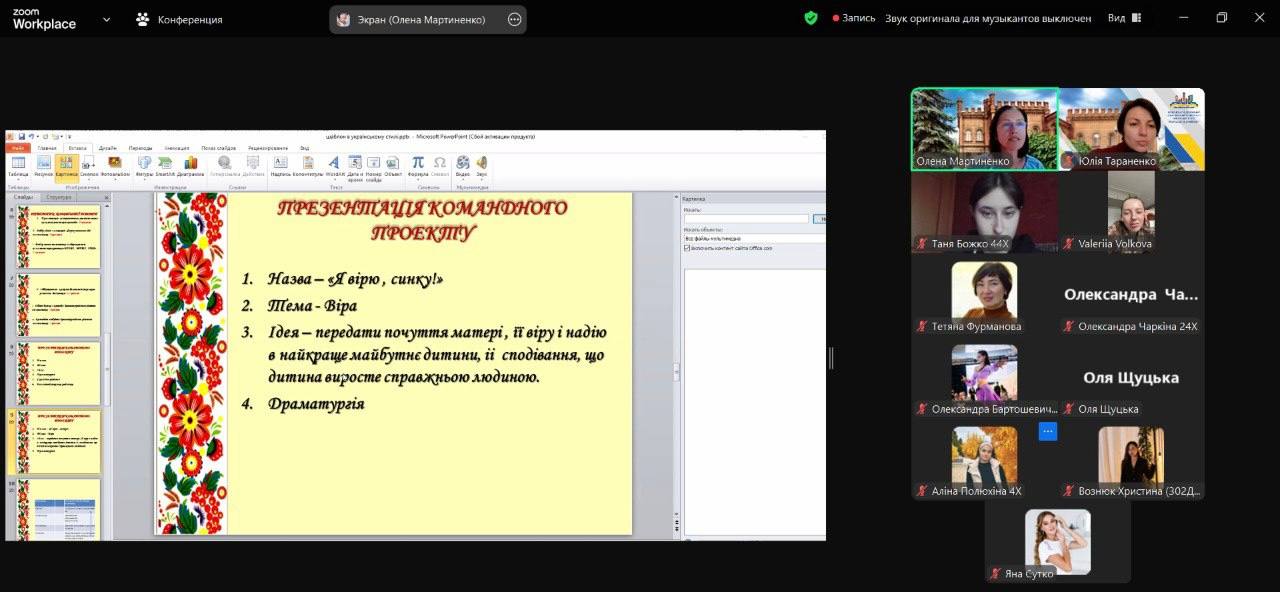Select Аліна Полюхіна 4Х participant tile
Viewport: 1280px width, 592px height.
point(985,460)
